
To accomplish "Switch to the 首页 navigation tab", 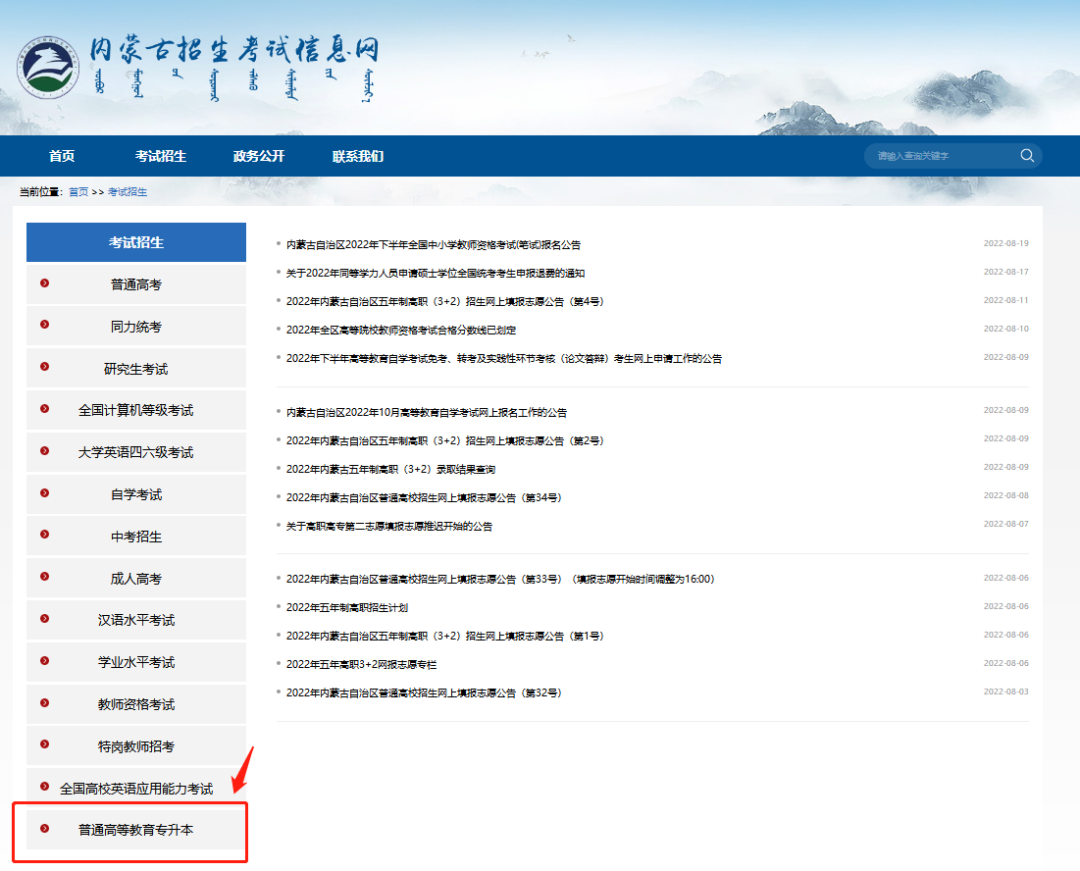I will click(x=62, y=156).
